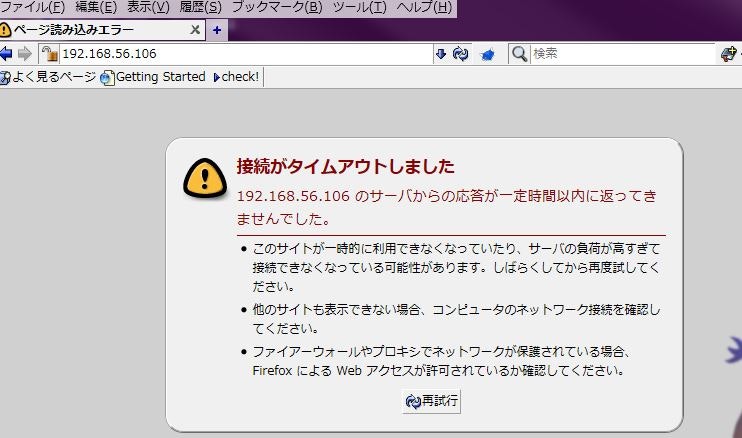Viewport: 742px width, 438px height.
Task: Go back with the blue back arrow
Action: pyautogui.click(x=6, y=53)
